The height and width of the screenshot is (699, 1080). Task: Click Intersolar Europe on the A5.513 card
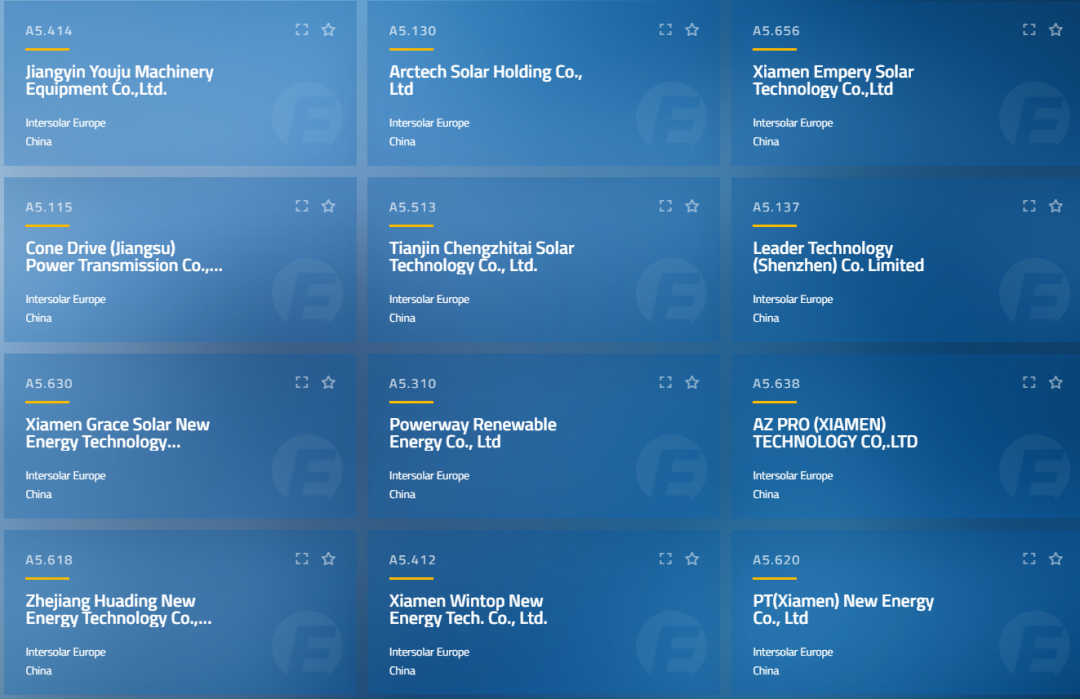click(x=429, y=299)
